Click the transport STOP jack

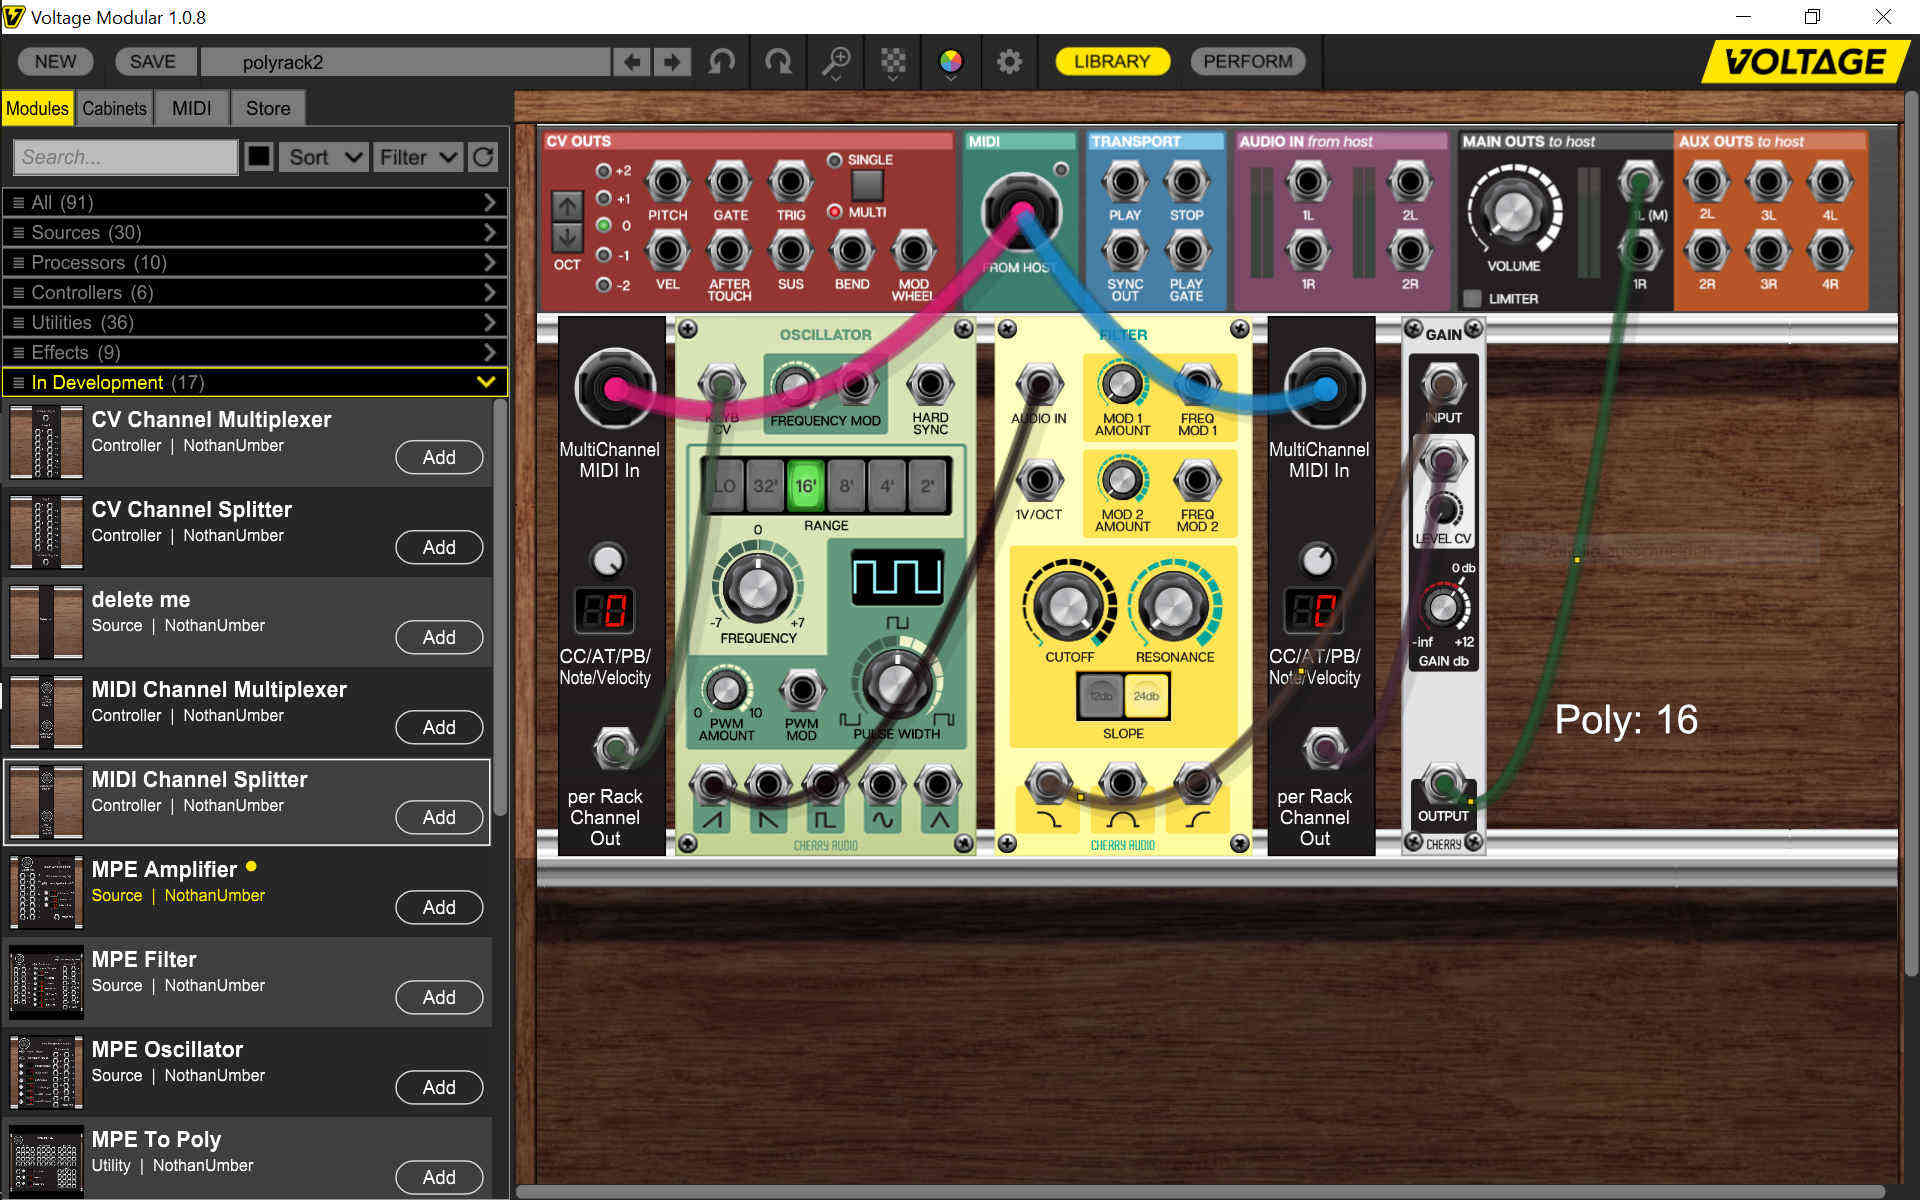tap(1187, 183)
